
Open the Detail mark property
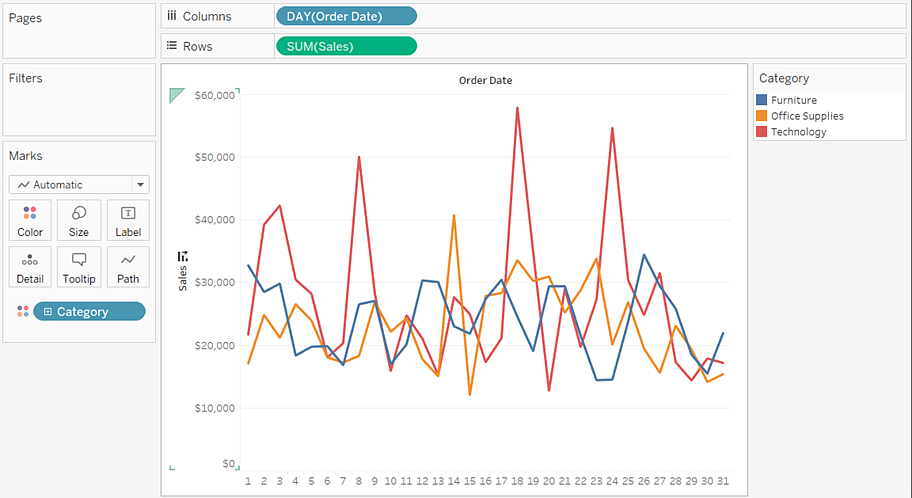[x=30, y=267]
